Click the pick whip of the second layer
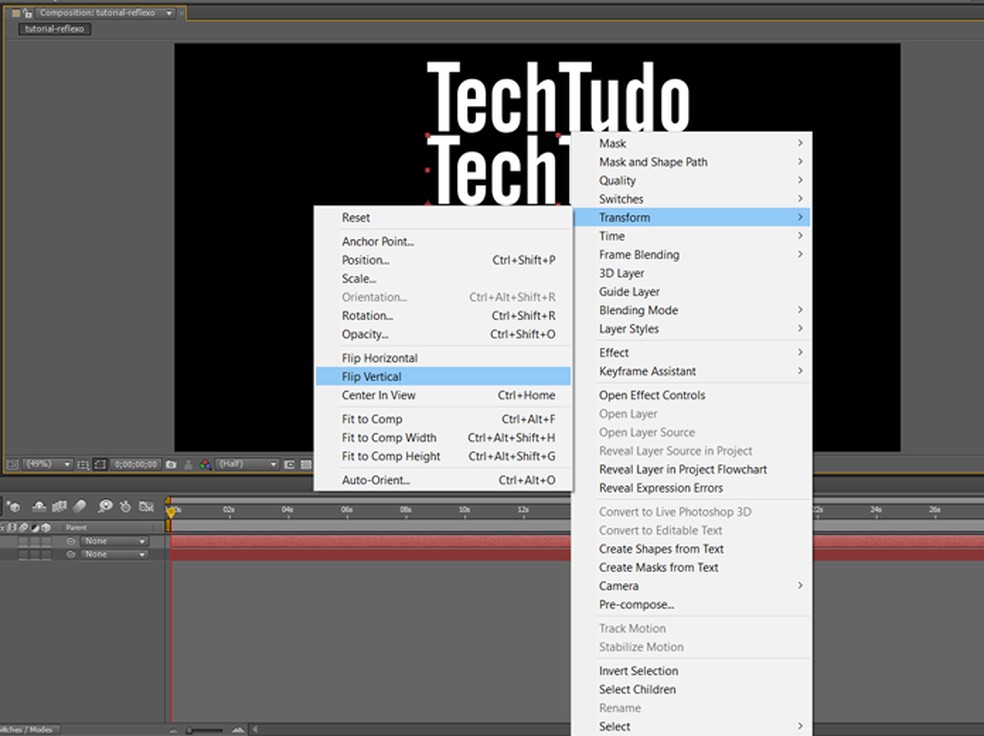Image resolution: width=984 pixels, height=736 pixels. click(71, 555)
